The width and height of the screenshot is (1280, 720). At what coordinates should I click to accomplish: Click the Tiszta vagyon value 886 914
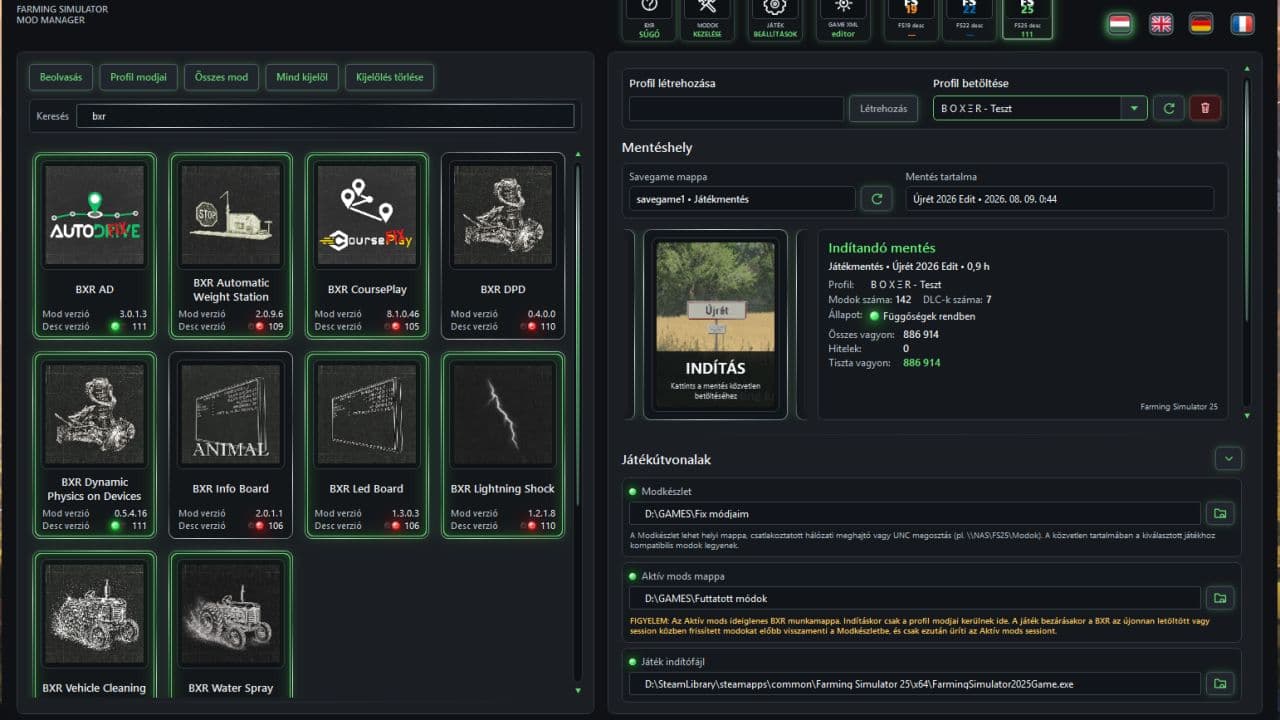click(921, 363)
